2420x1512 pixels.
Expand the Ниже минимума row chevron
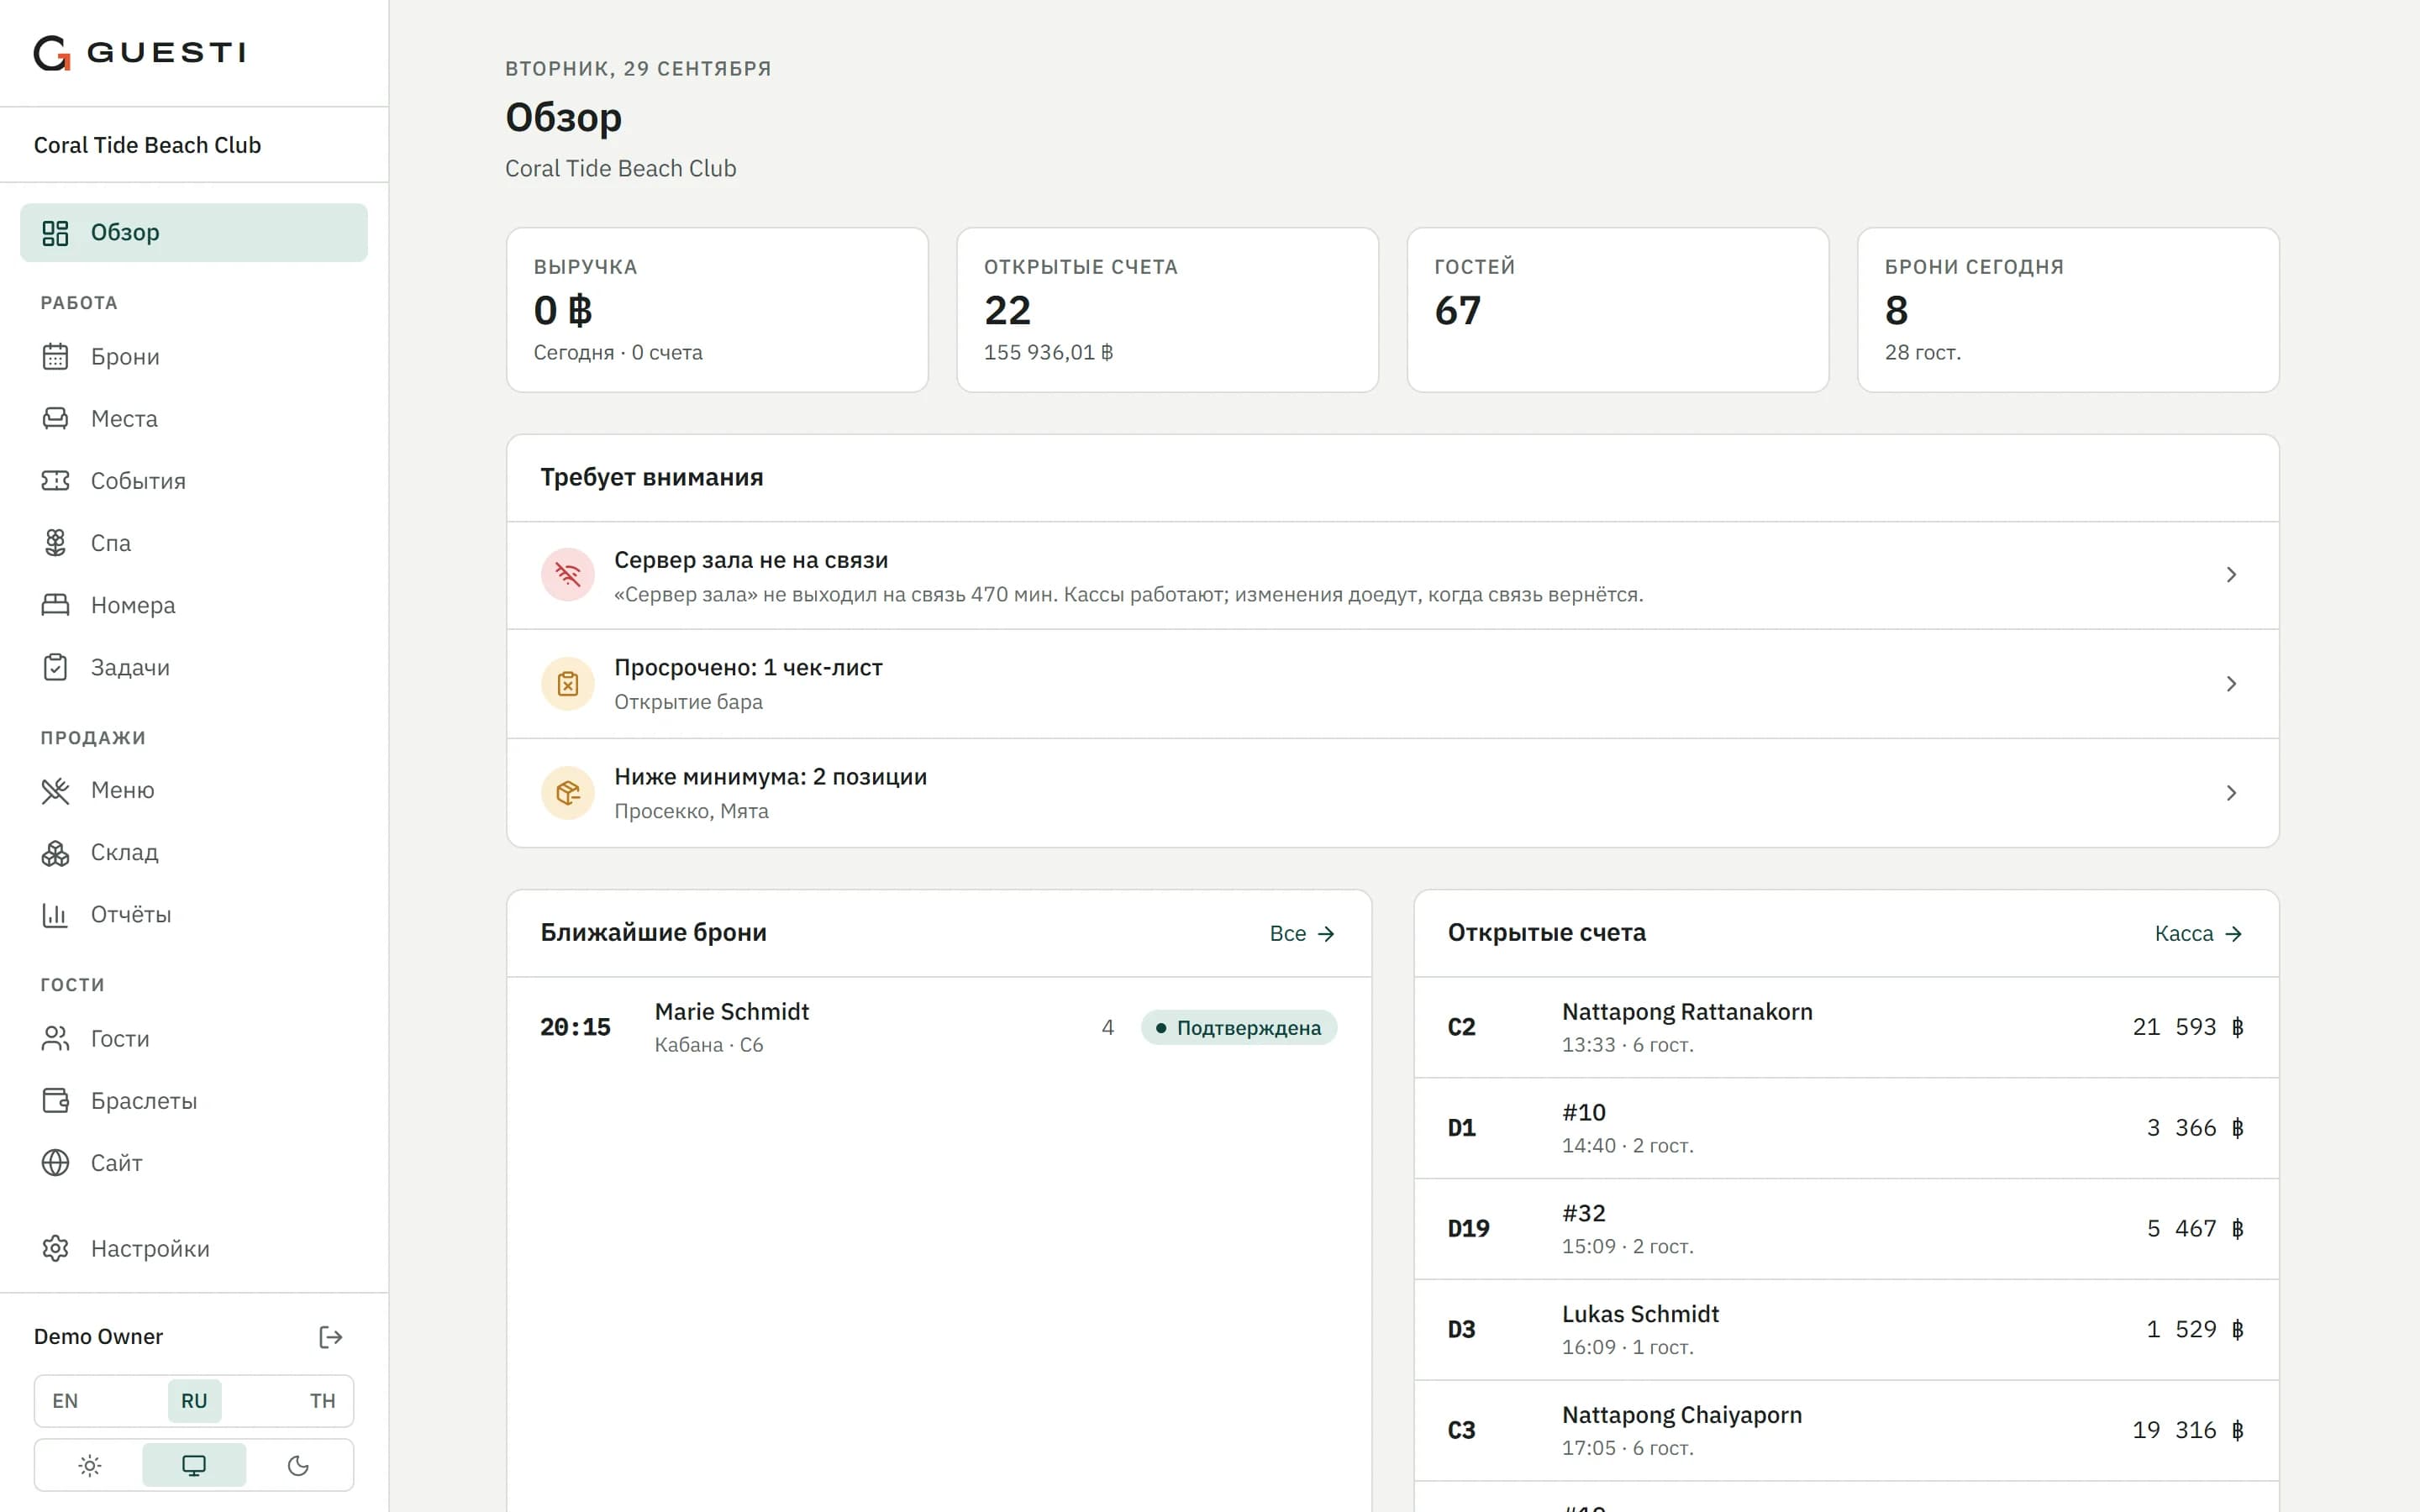click(x=2231, y=793)
